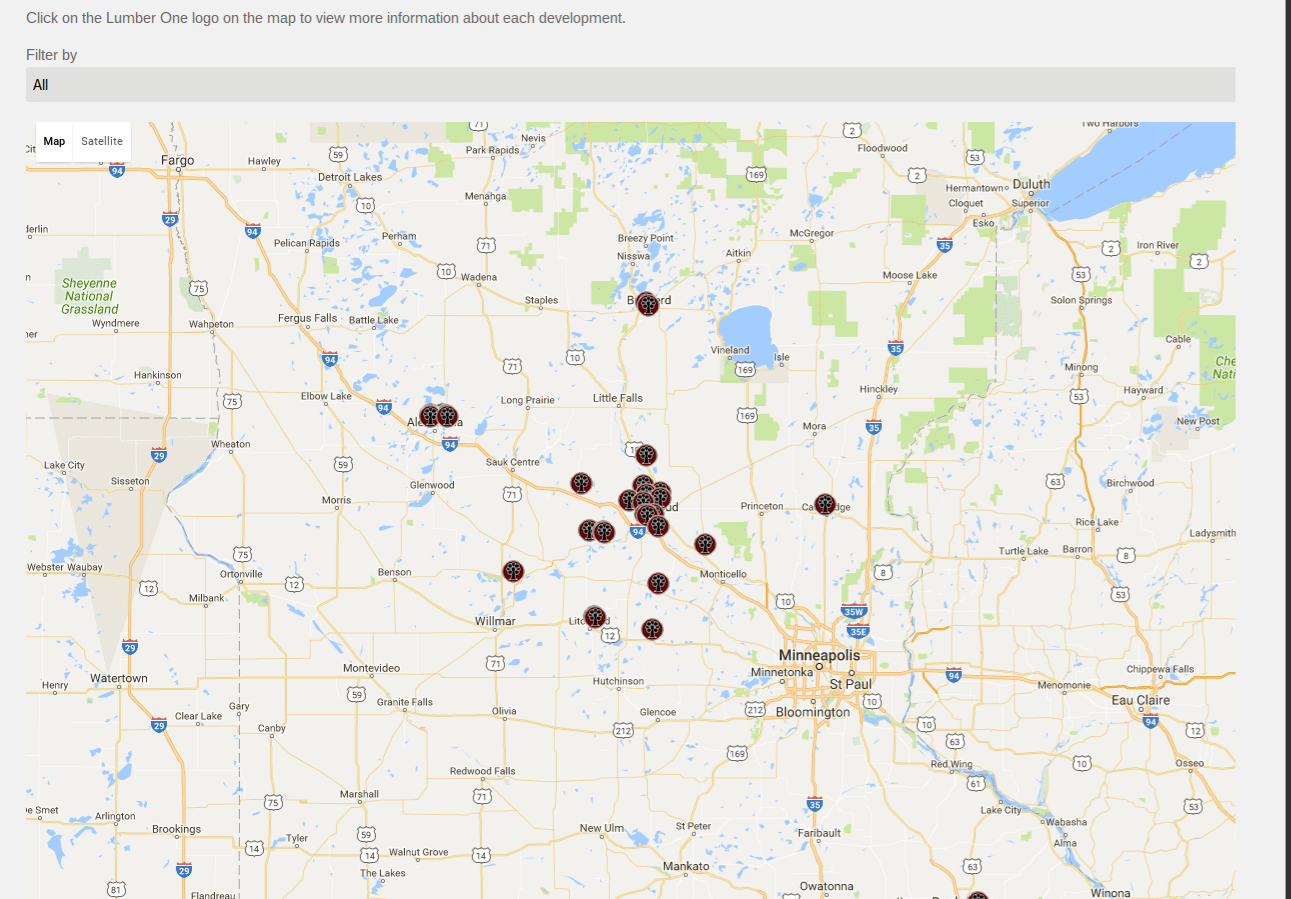
Task: Select the Map view tab
Action: click(x=54, y=142)
